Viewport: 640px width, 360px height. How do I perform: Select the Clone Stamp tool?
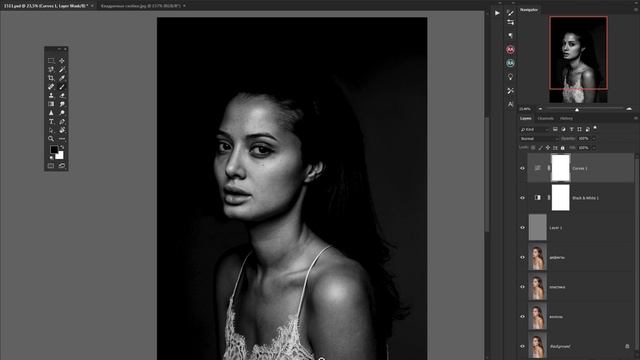[x=51, y=96]
